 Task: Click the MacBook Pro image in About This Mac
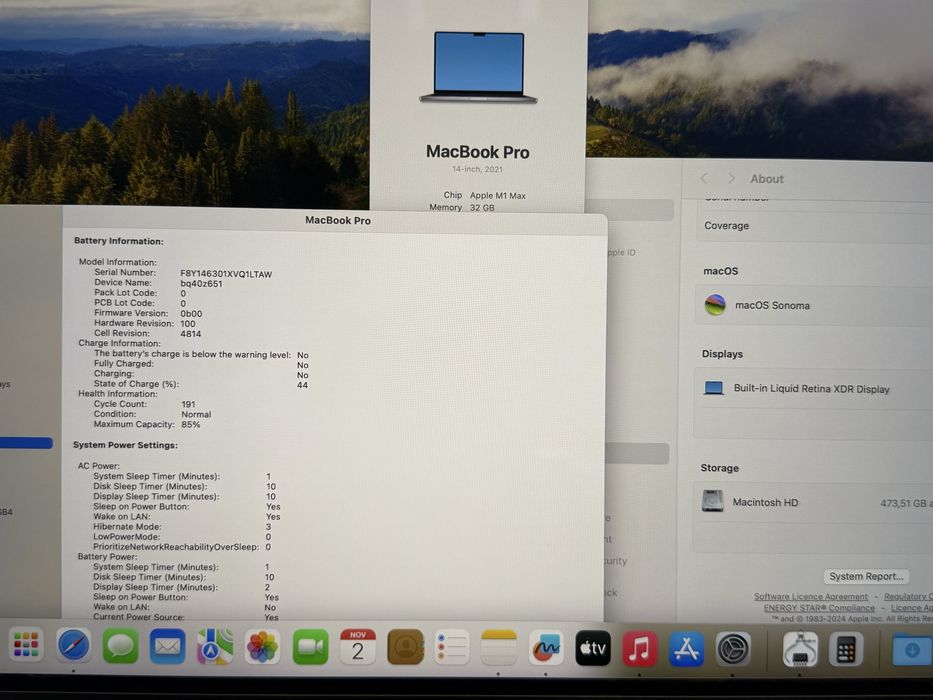click(x=478, y=67)
